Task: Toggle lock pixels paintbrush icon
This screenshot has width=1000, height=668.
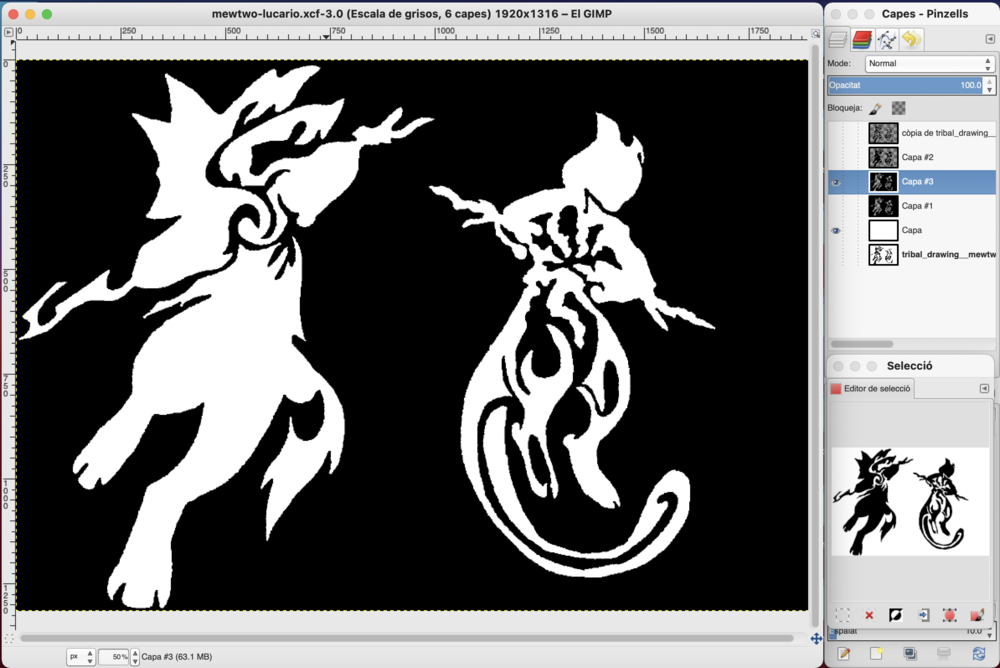Action: tap(875, 108)
